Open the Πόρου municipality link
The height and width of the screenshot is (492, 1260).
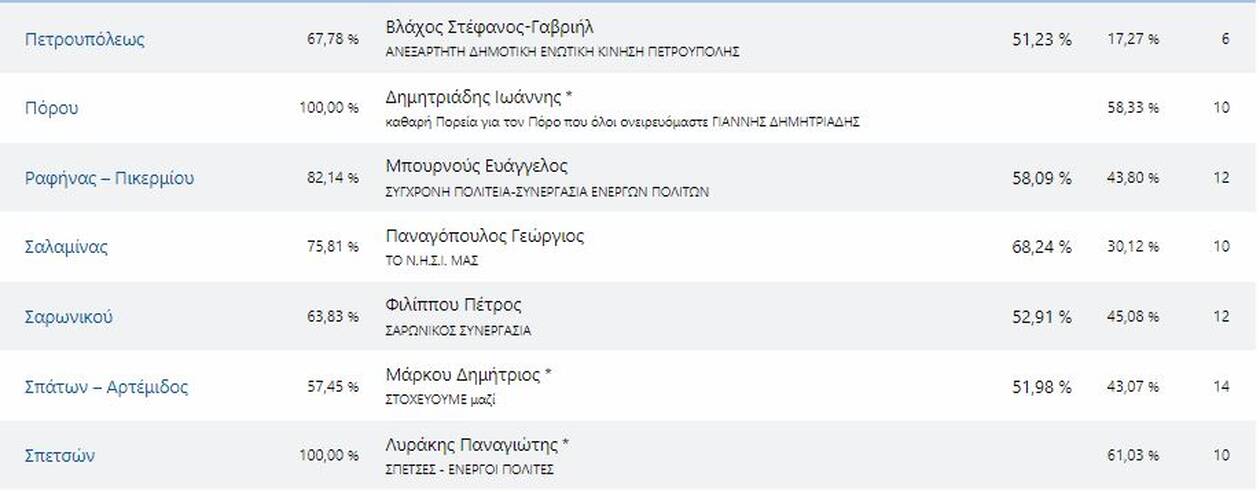coord(52,108)
